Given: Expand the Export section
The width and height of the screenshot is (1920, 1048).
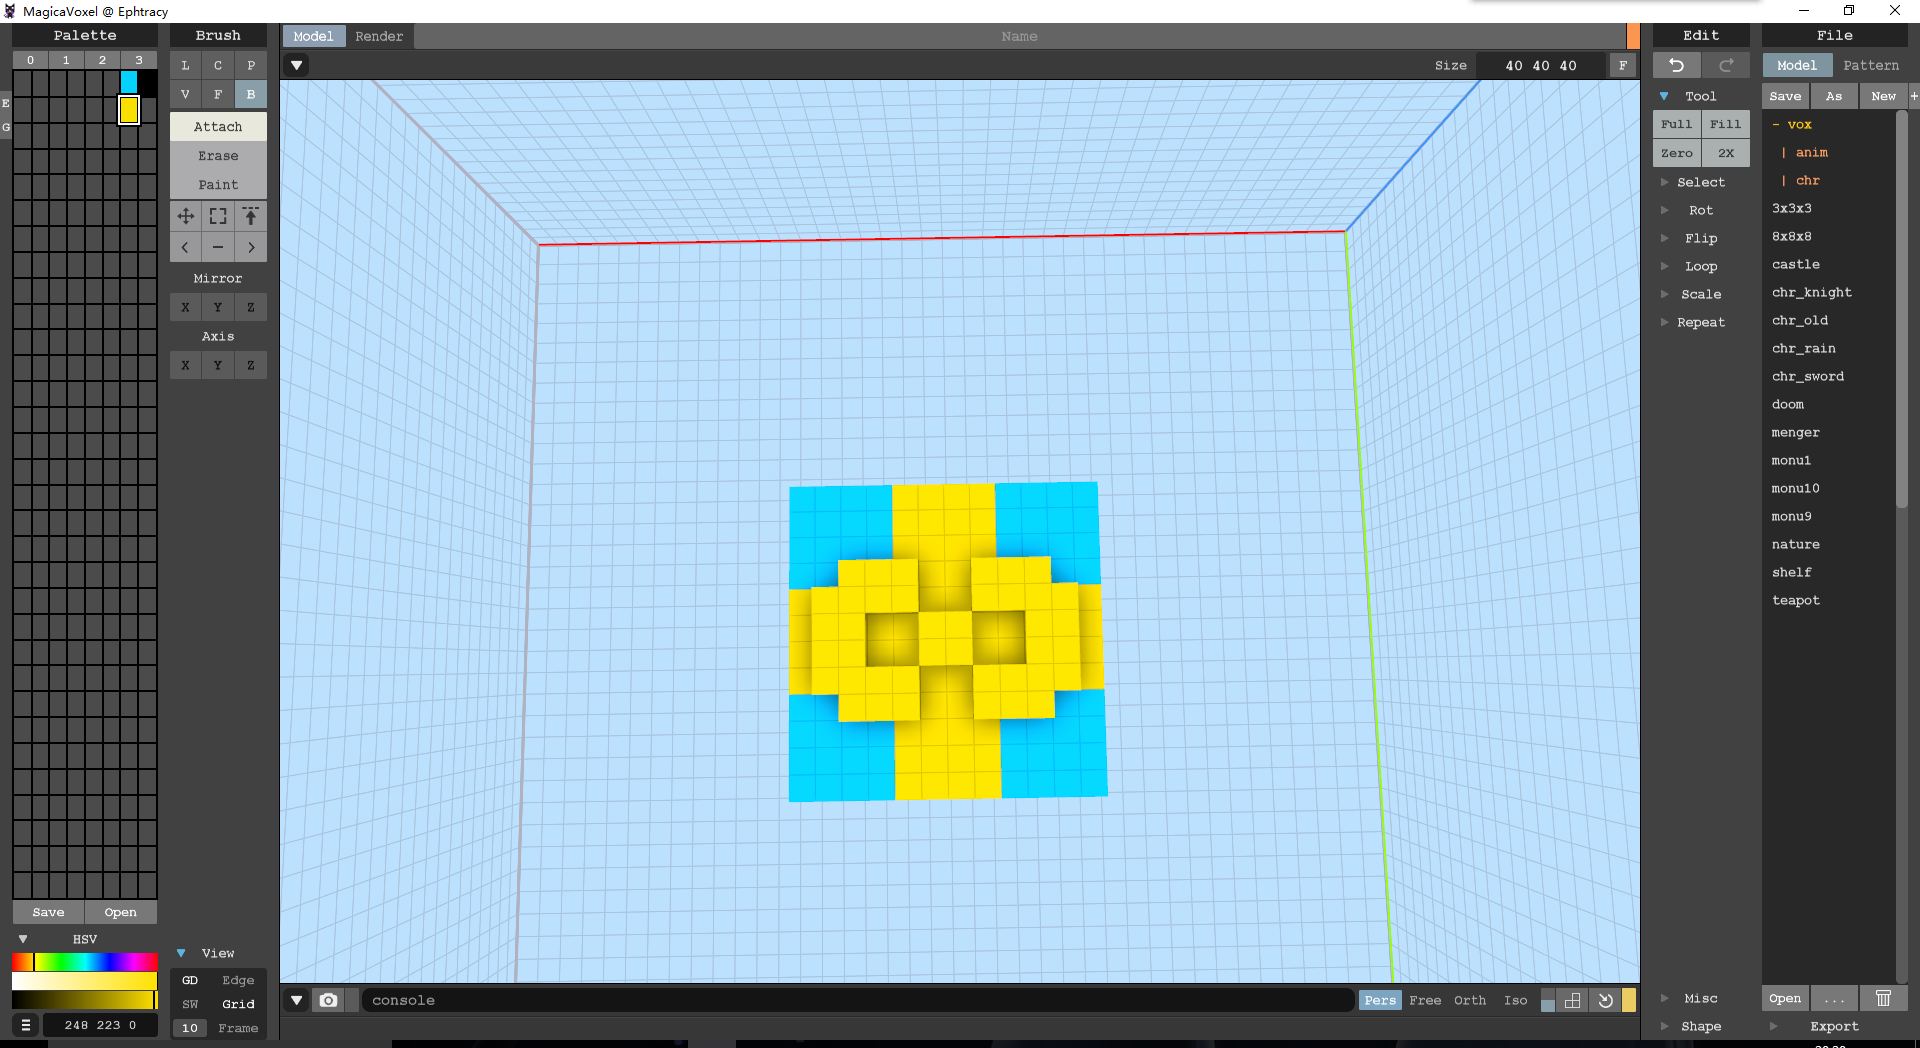Looking at the screenshot, I should click(x=1834, y=1026).
